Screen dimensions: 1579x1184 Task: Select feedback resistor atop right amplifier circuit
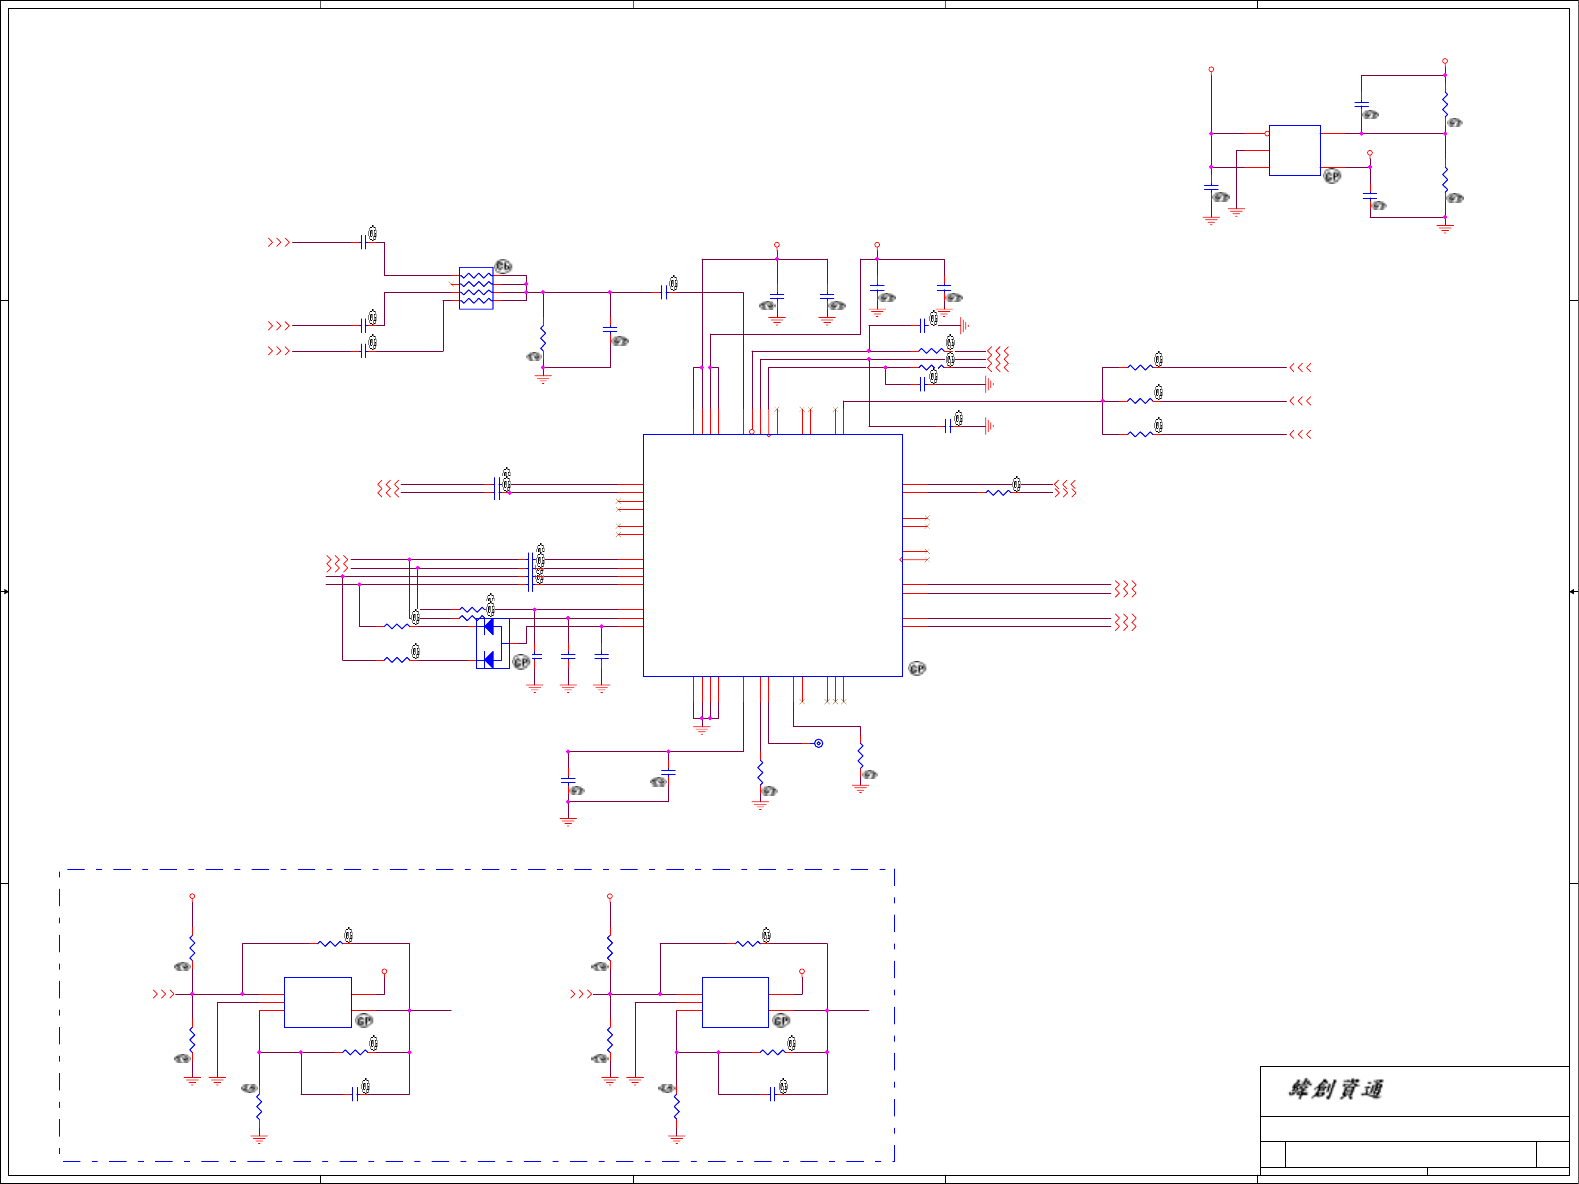coord(748,943)
